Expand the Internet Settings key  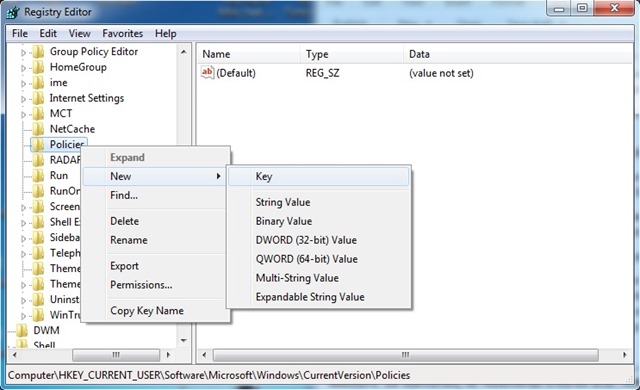coord(23,99)
